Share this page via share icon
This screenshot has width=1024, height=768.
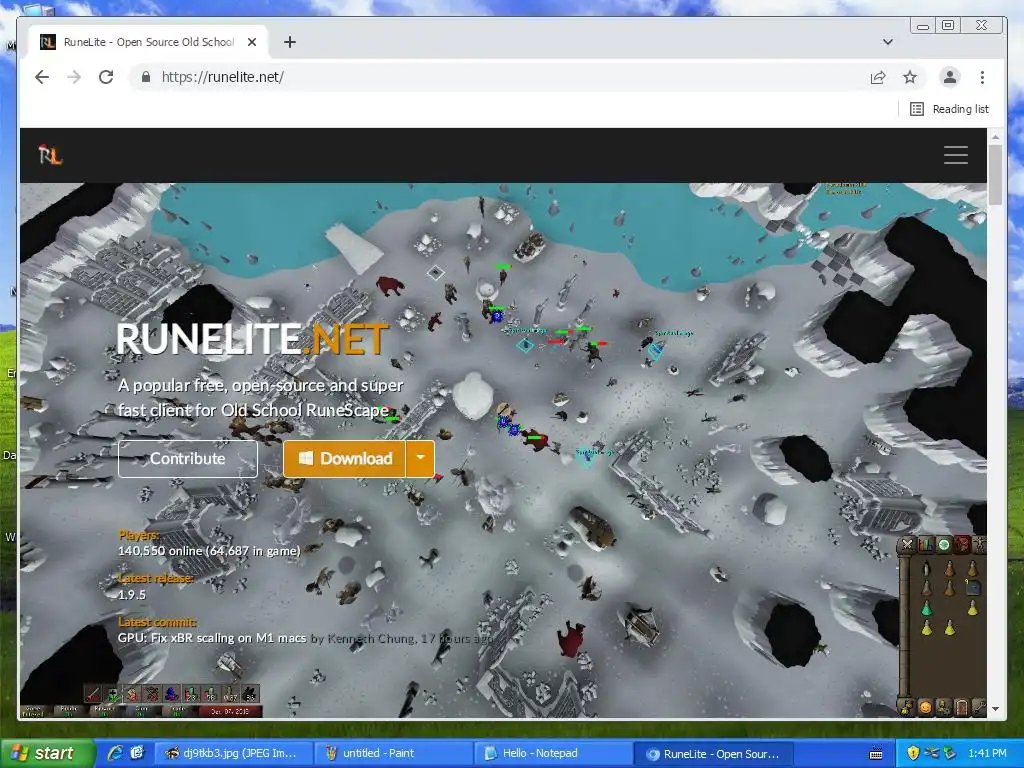click(878, 77)
